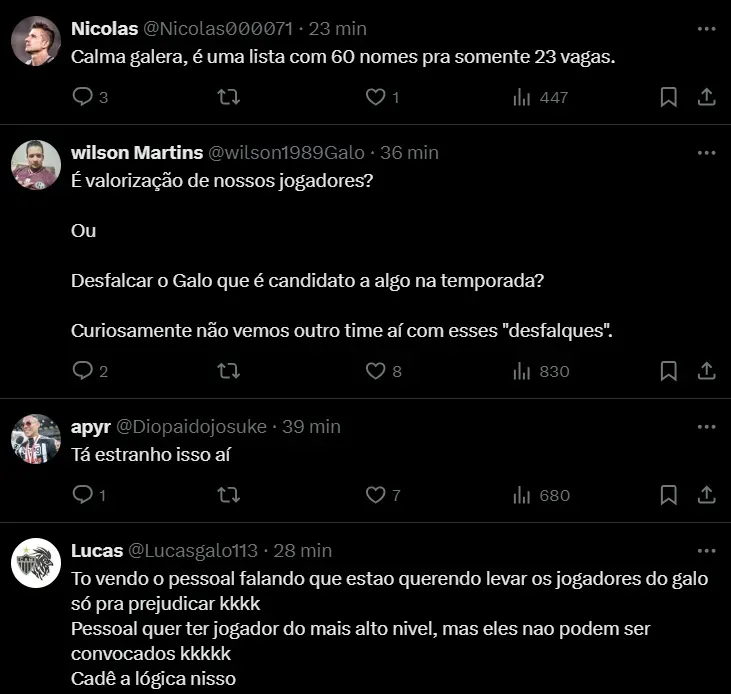Repost Nicolas's tweet about 60 names
This screenshot has width=731, height=694.
(228, 97)
